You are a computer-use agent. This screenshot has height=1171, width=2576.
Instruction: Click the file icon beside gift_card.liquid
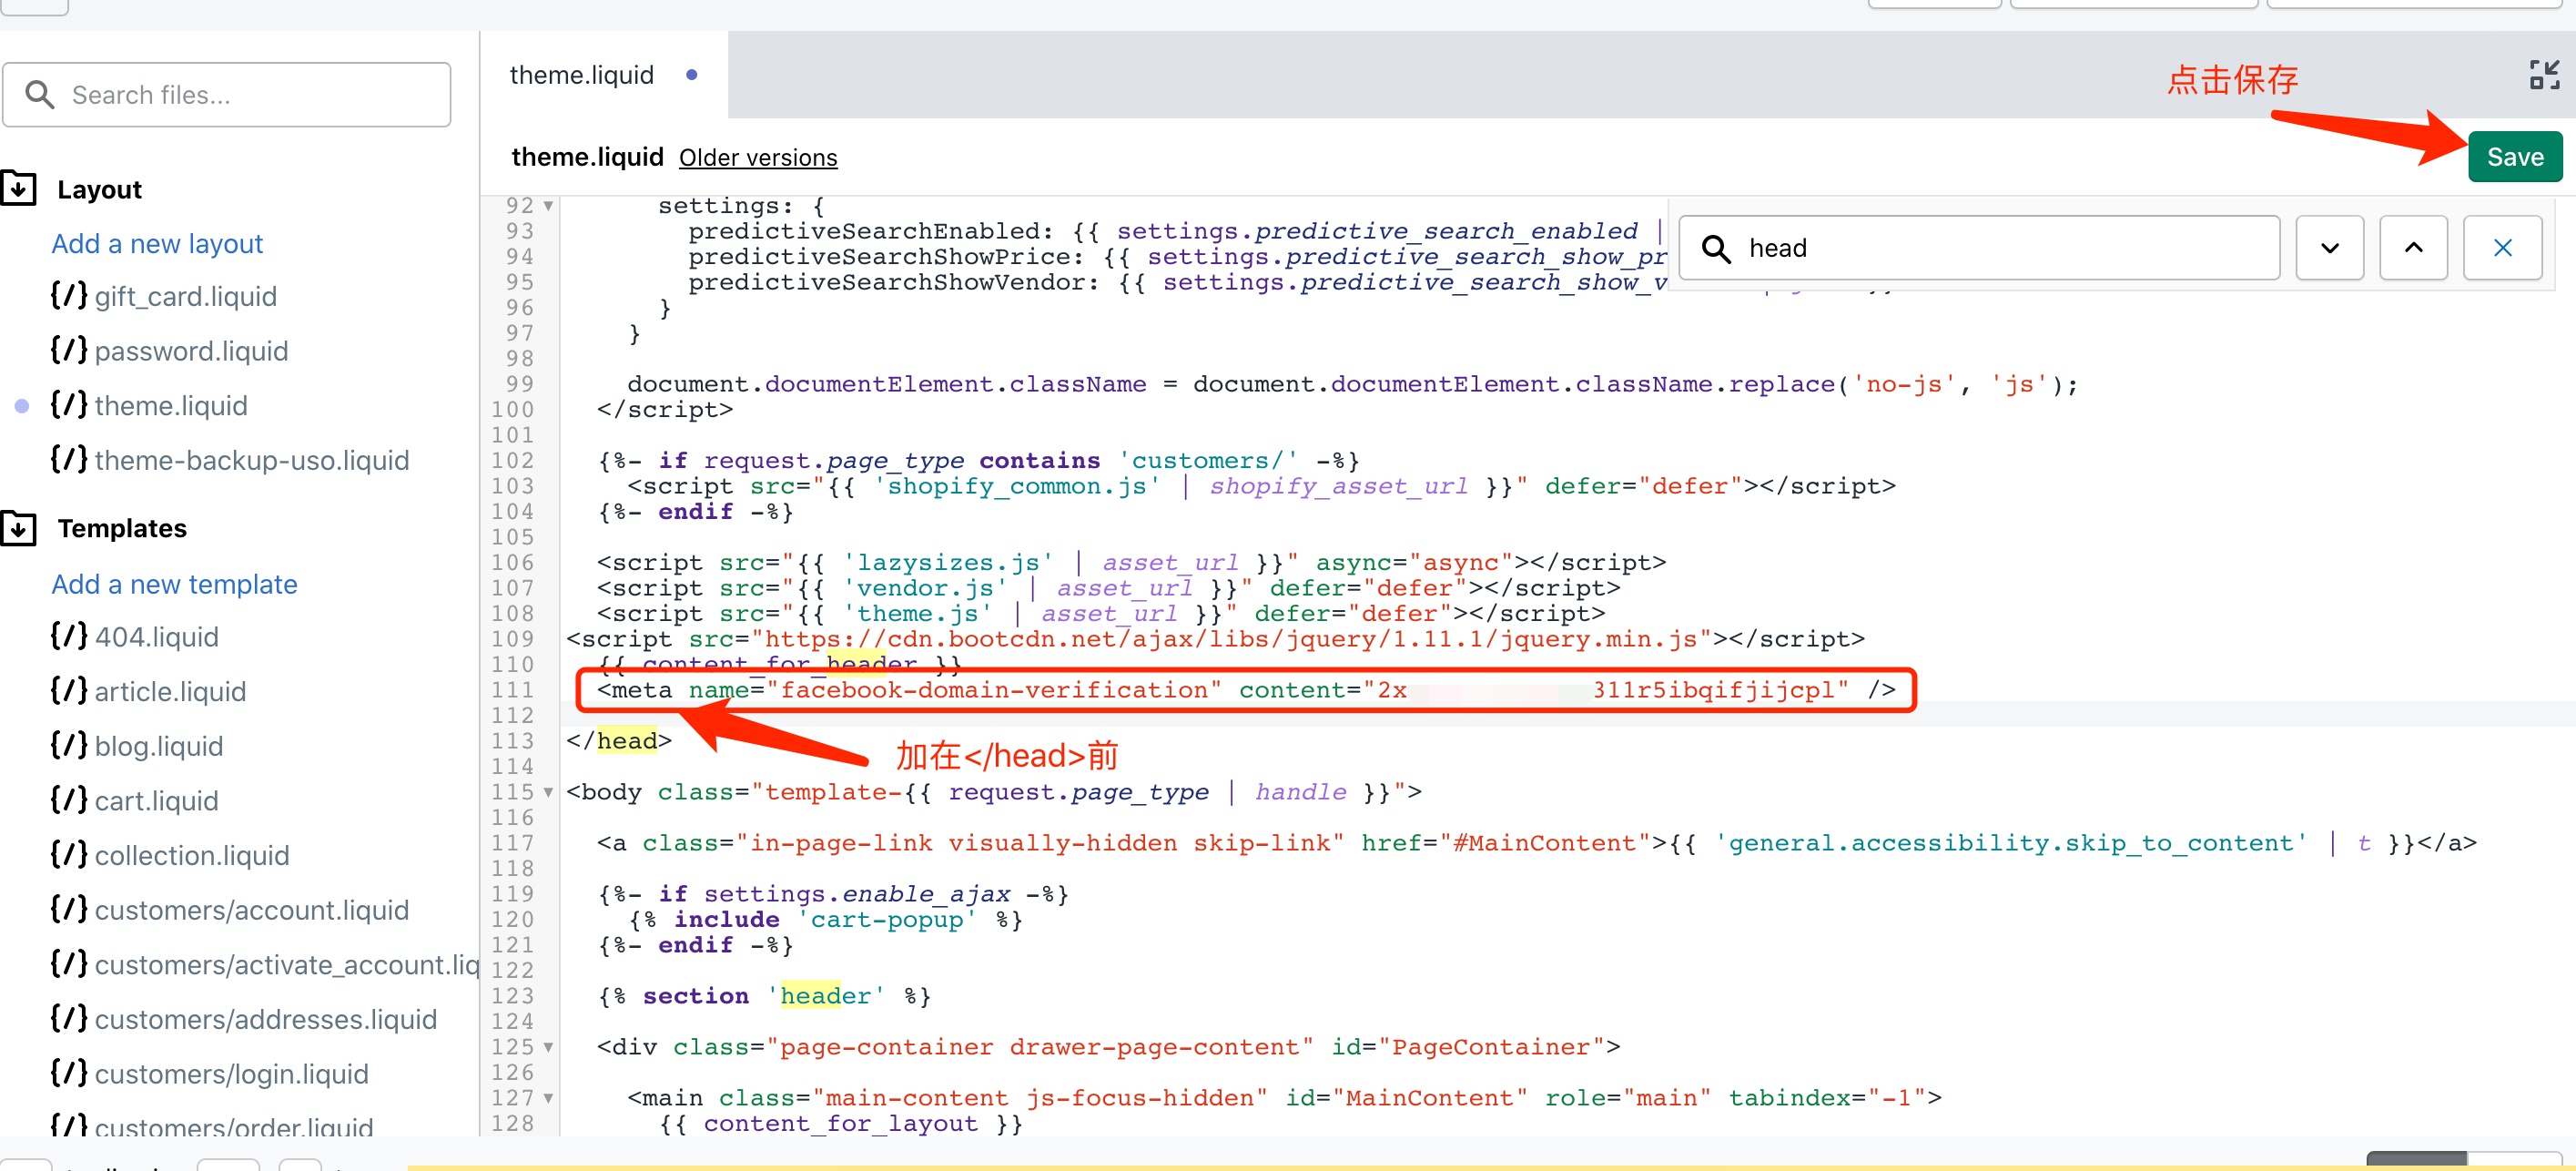pos(69,295)
